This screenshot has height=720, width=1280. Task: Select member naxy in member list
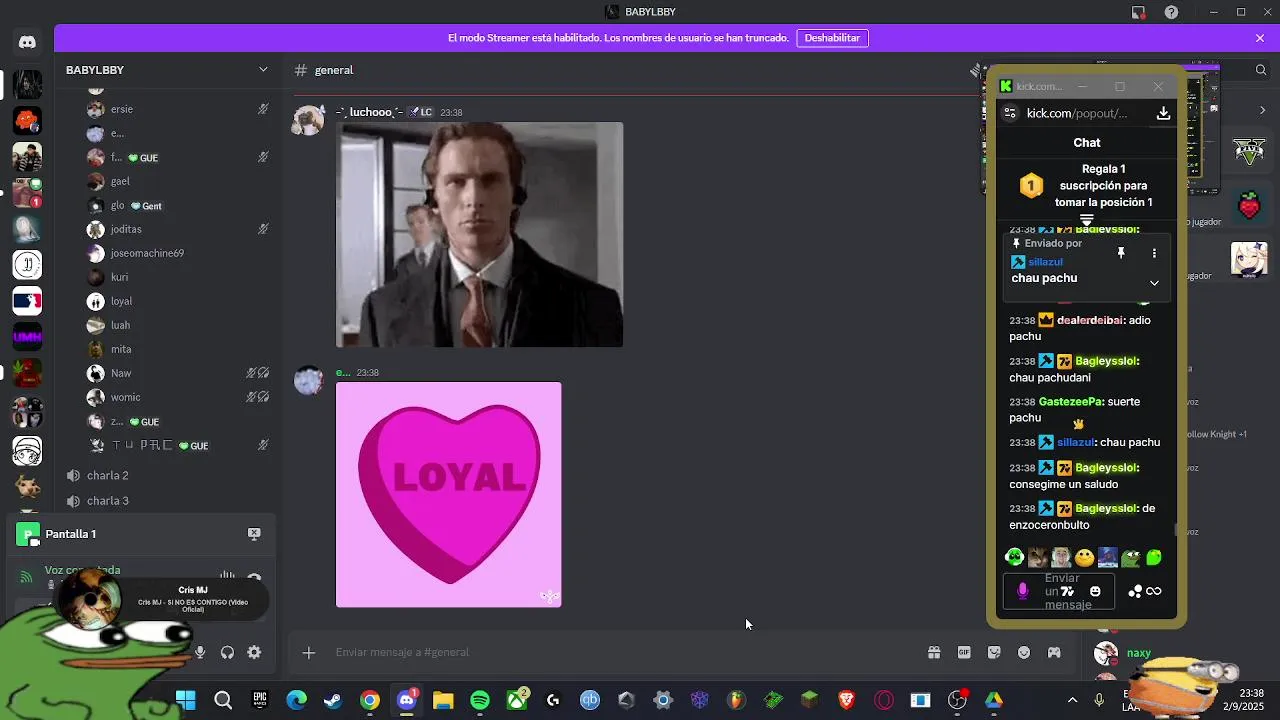click(x=1138, y=653)
